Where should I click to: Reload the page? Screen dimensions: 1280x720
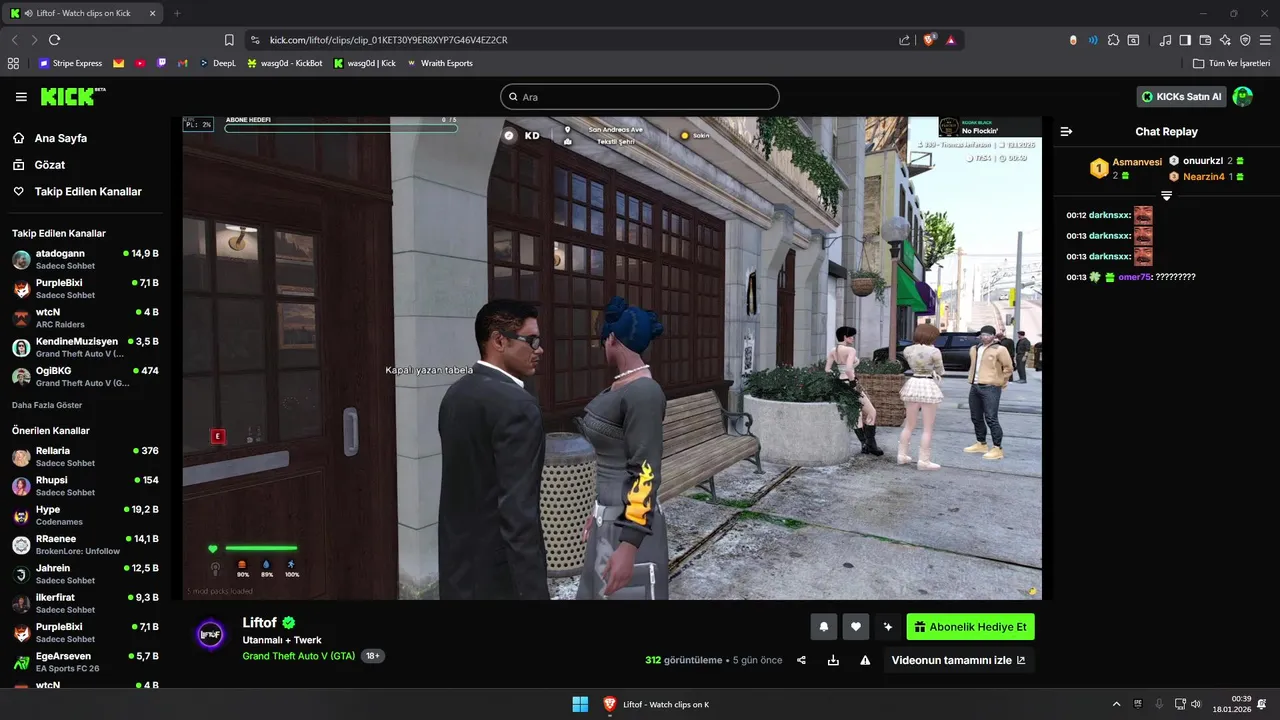(x=54, y=40)
